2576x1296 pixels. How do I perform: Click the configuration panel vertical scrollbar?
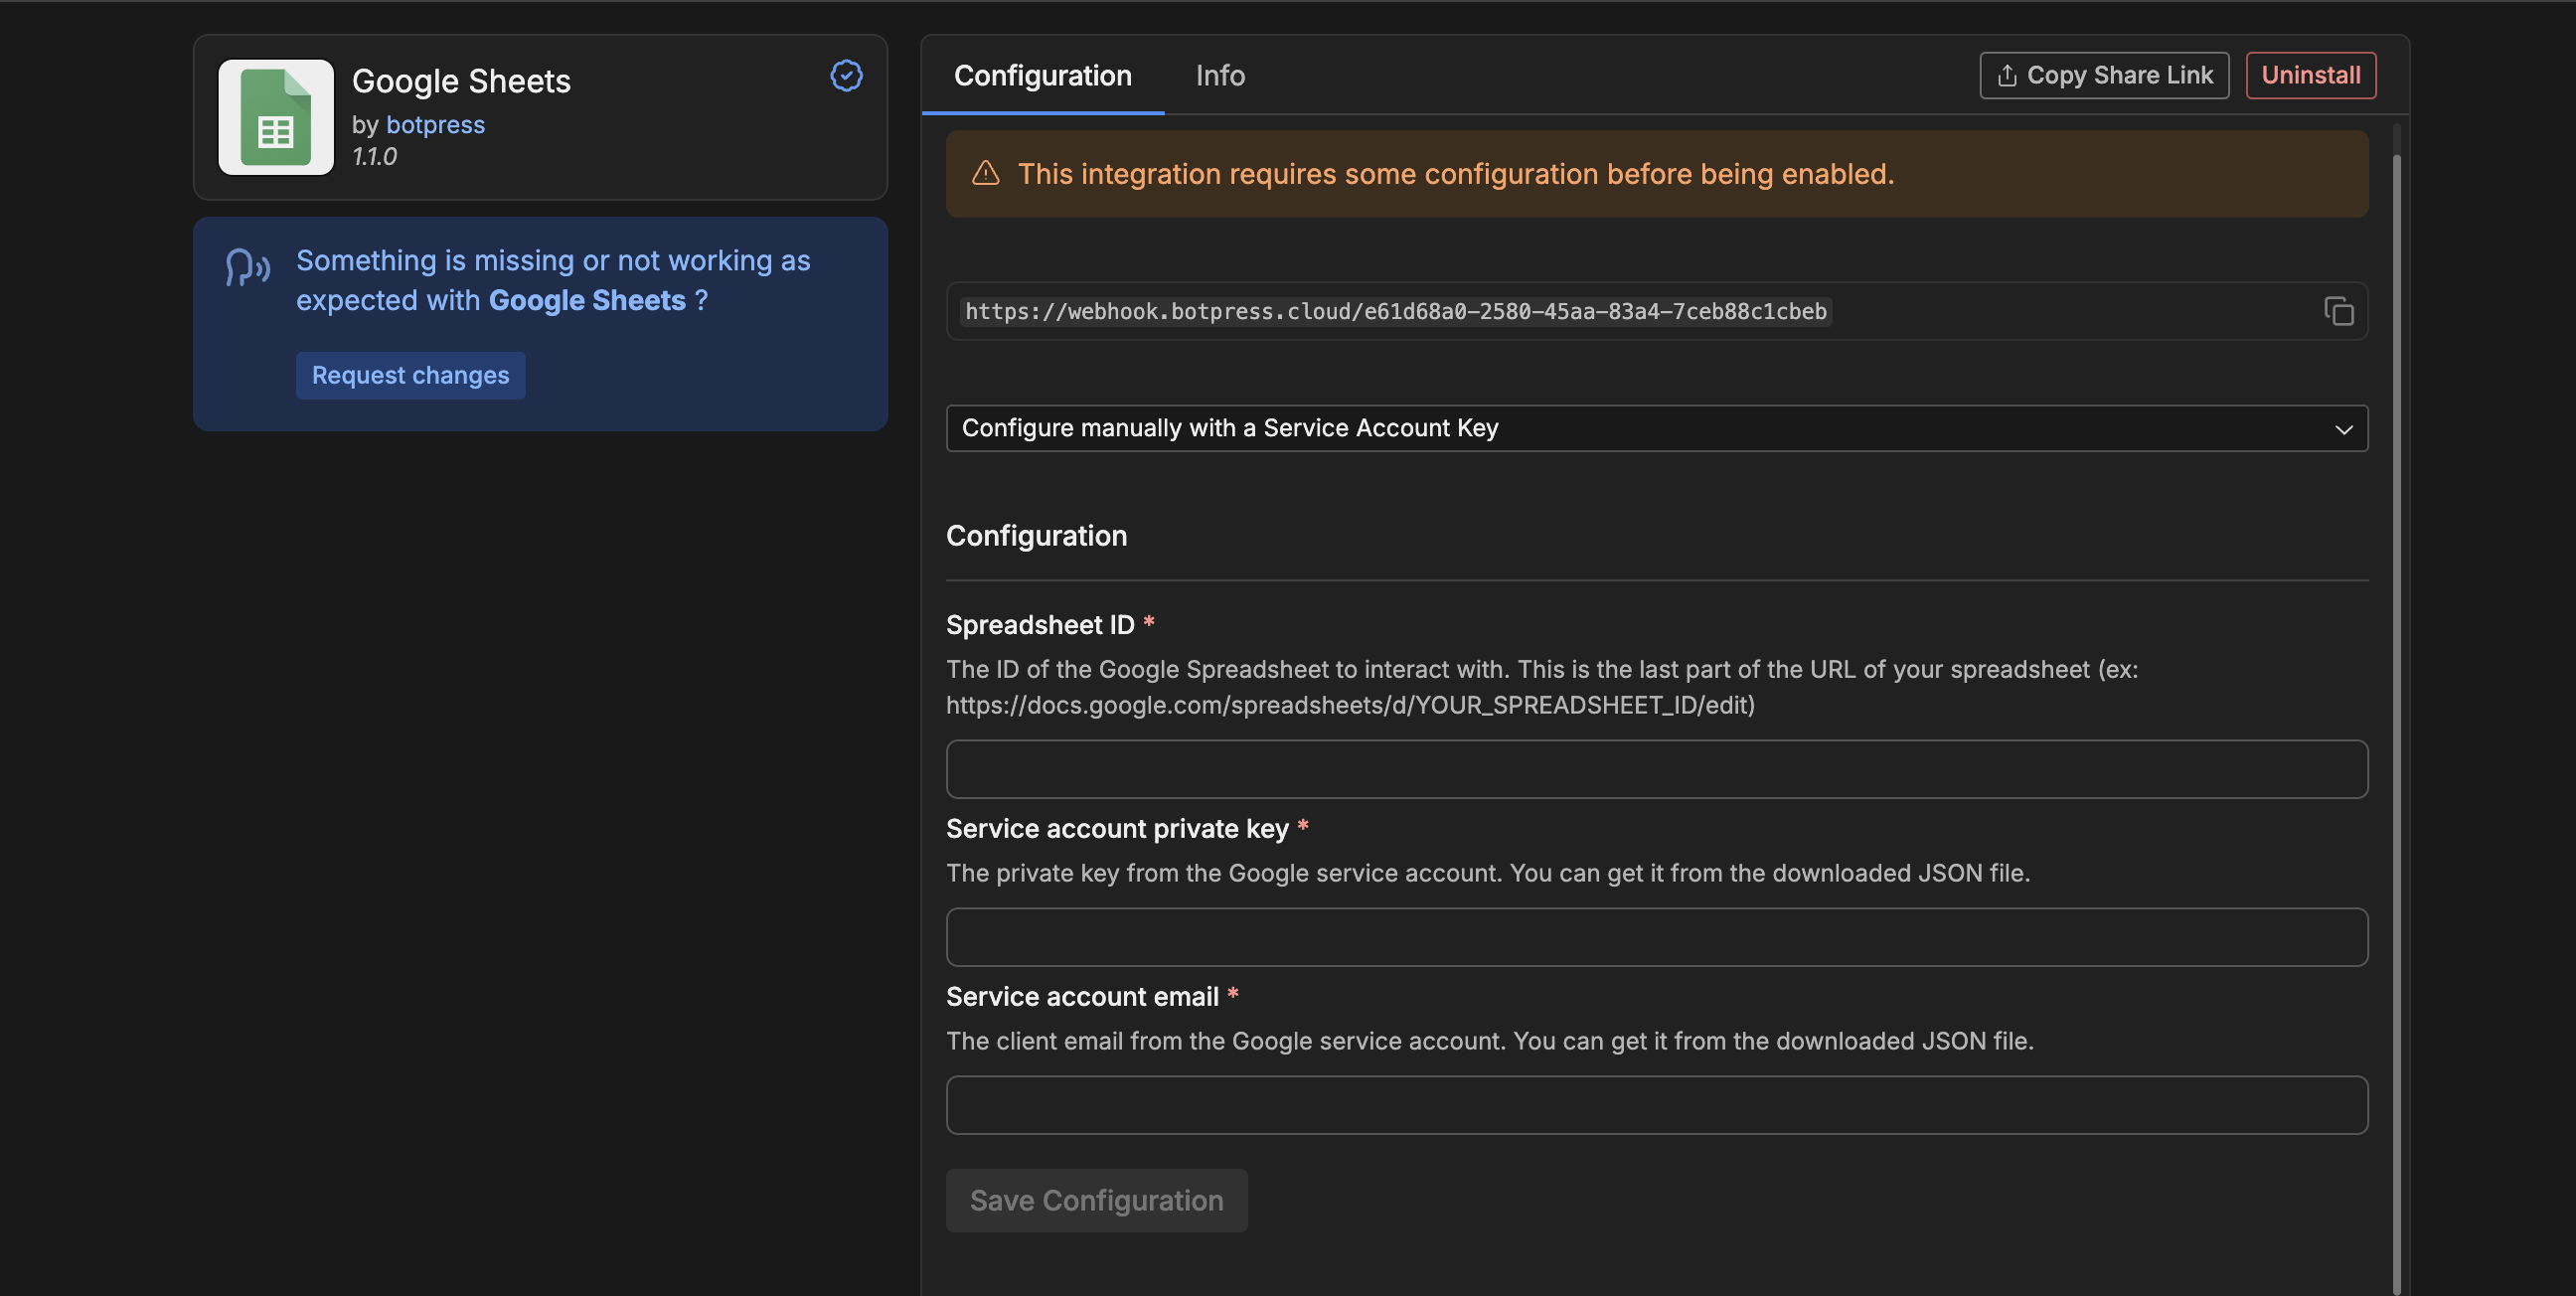tap(2396, 700)
